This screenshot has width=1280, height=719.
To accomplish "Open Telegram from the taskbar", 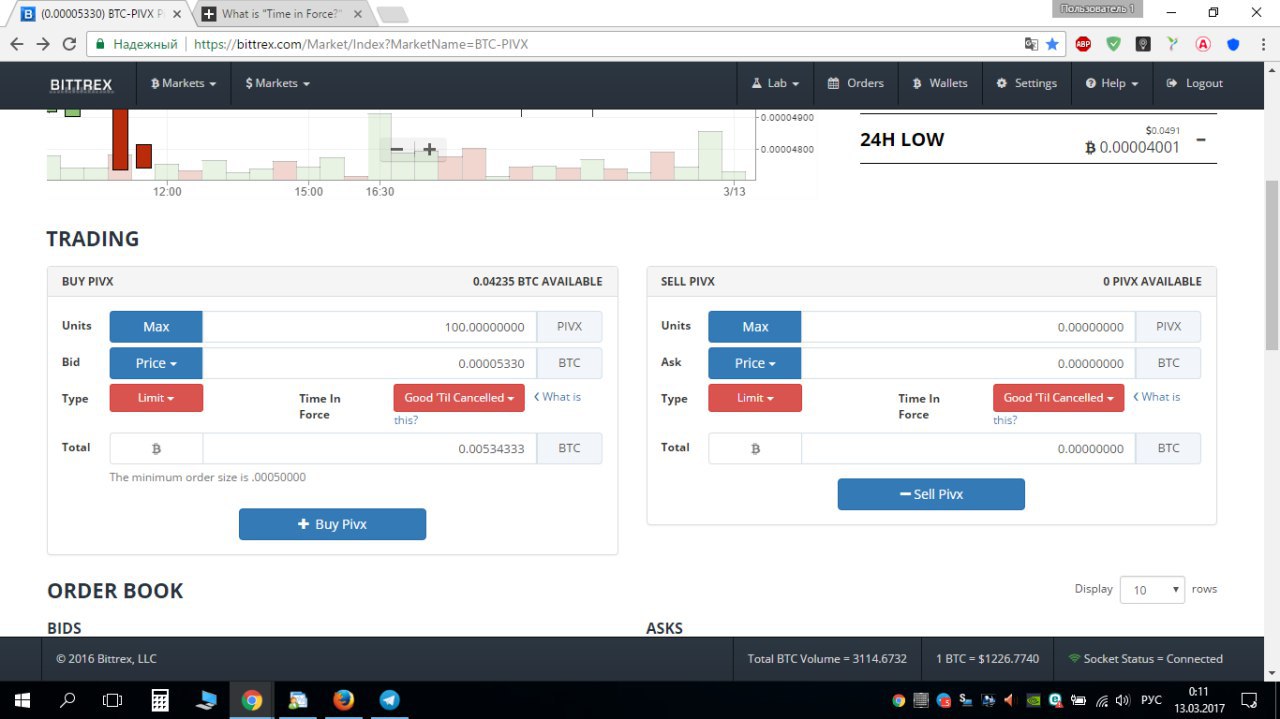I will tap(390, 700).
